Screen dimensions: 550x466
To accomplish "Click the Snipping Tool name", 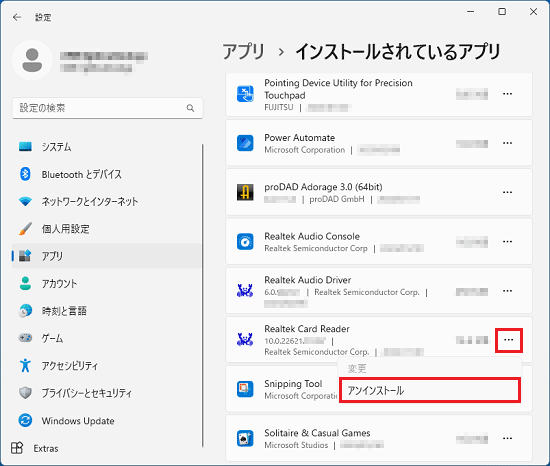I will (293, 384).
